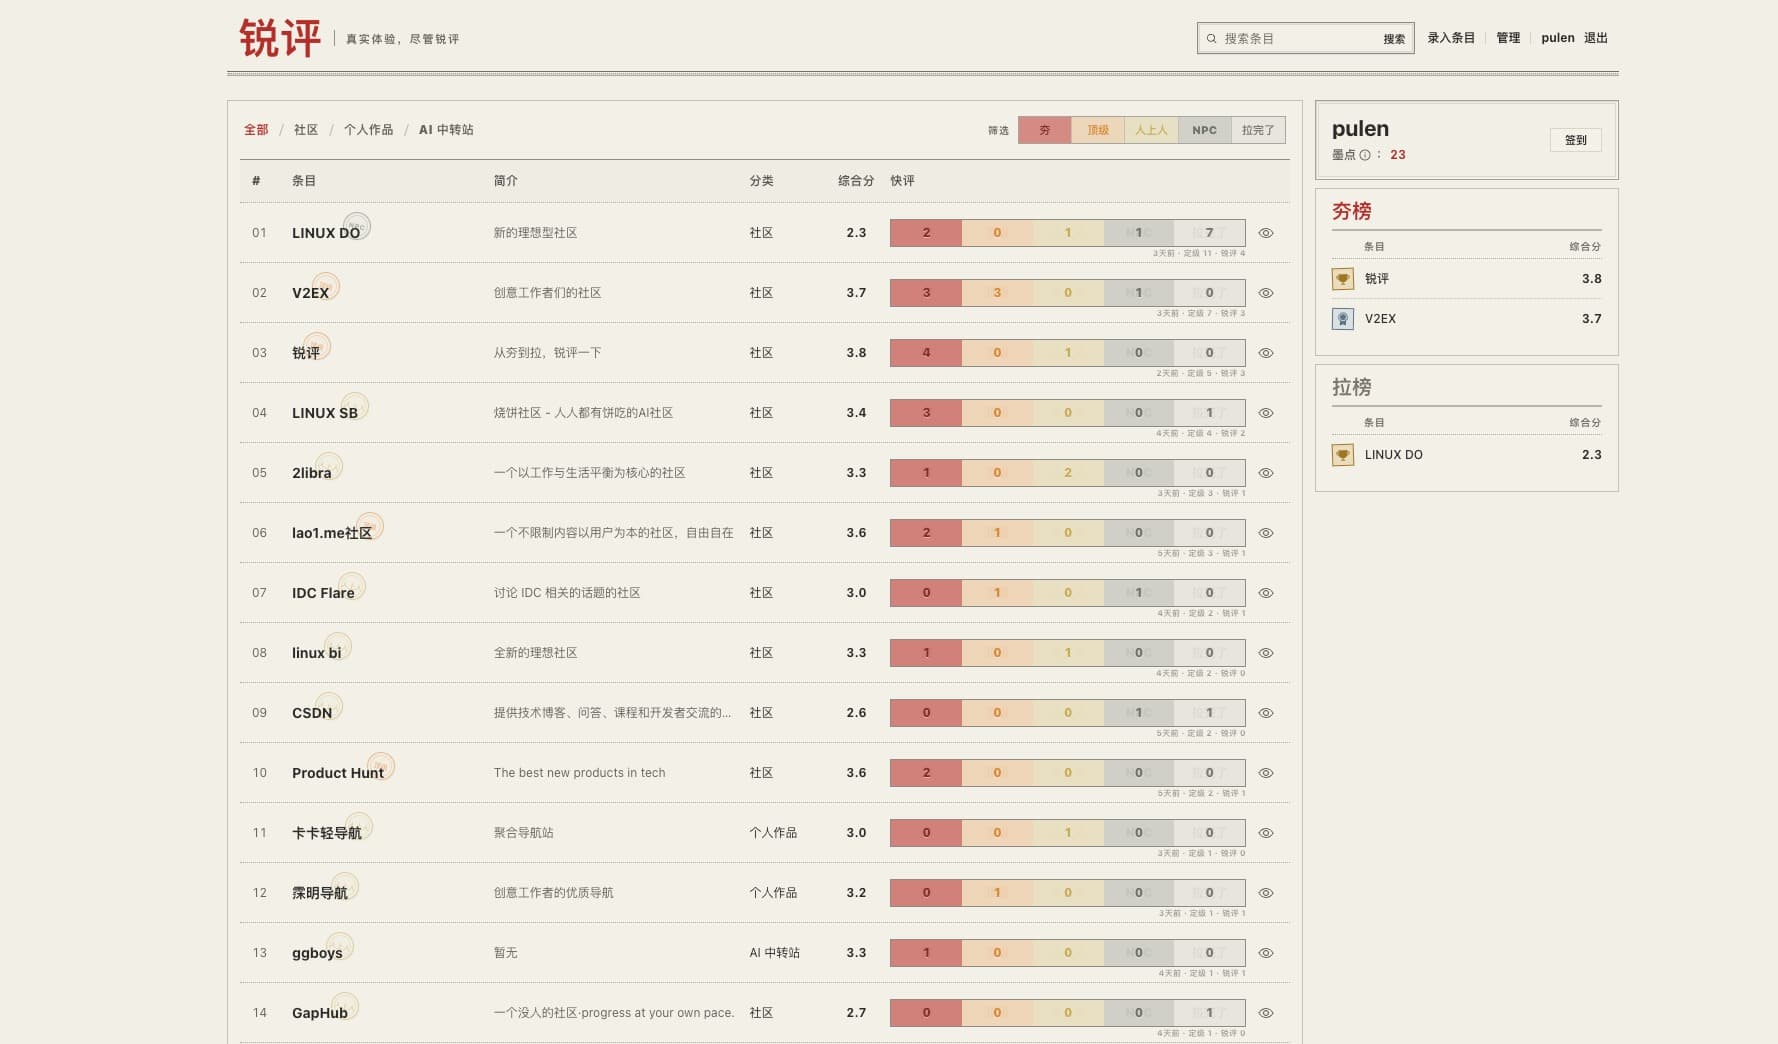The image size is (1778, 1044).
Task: Toggle the eye icon in LINUX SB row
Action: pos(1266,413)
